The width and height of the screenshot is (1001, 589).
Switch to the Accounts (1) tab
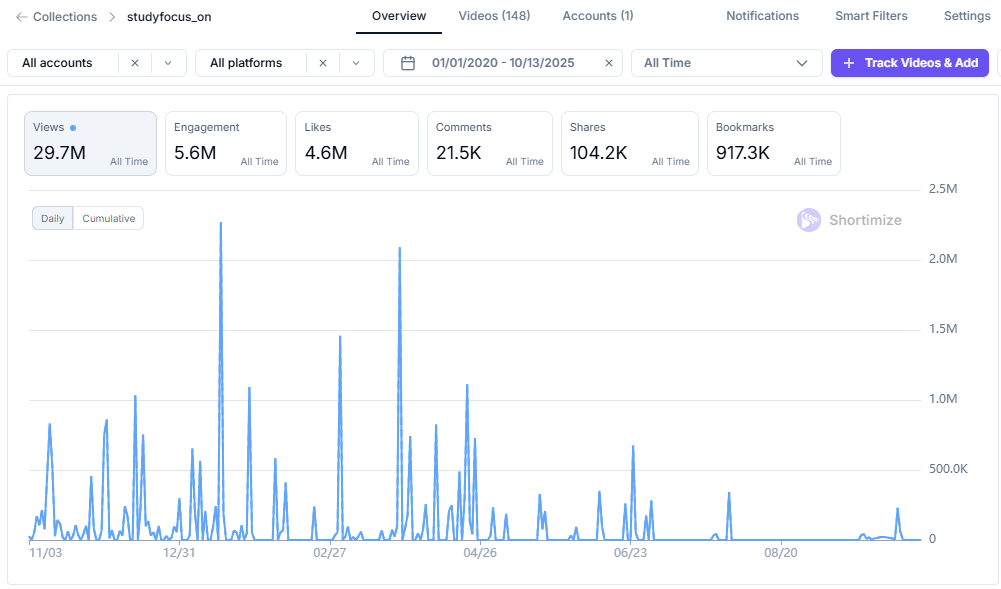pyautogui.click(x=597, y=16)
